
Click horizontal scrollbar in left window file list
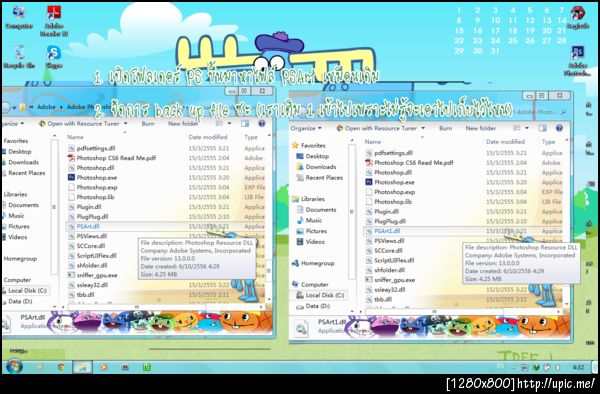[x=137, y=306]
